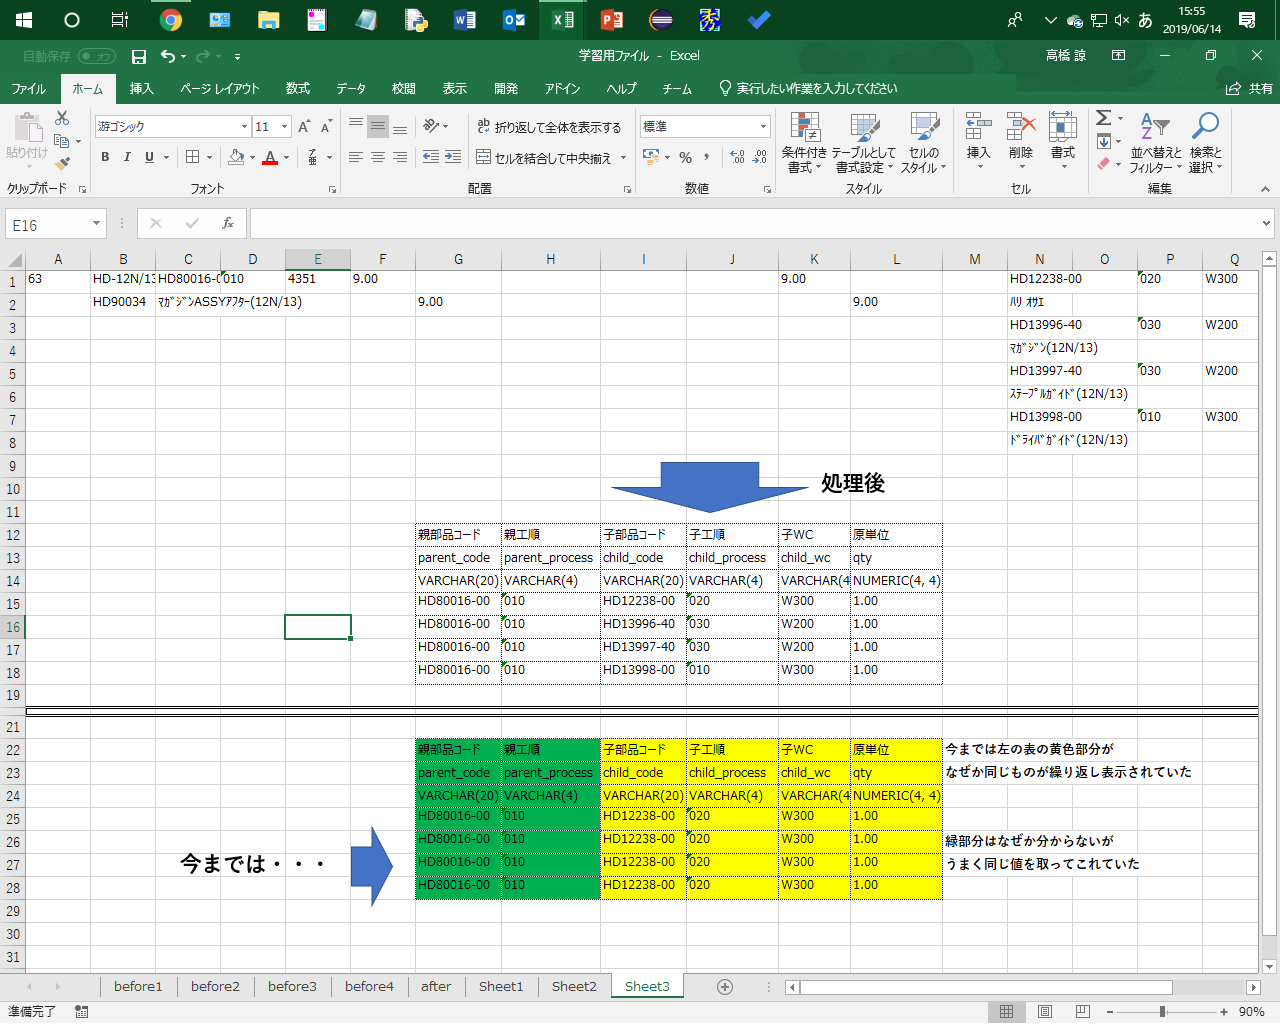Image resolution: width=1280 pixels, height=1024 pixels.
Task: Switch to the before1 sheet tab
Action: point(138,987)
